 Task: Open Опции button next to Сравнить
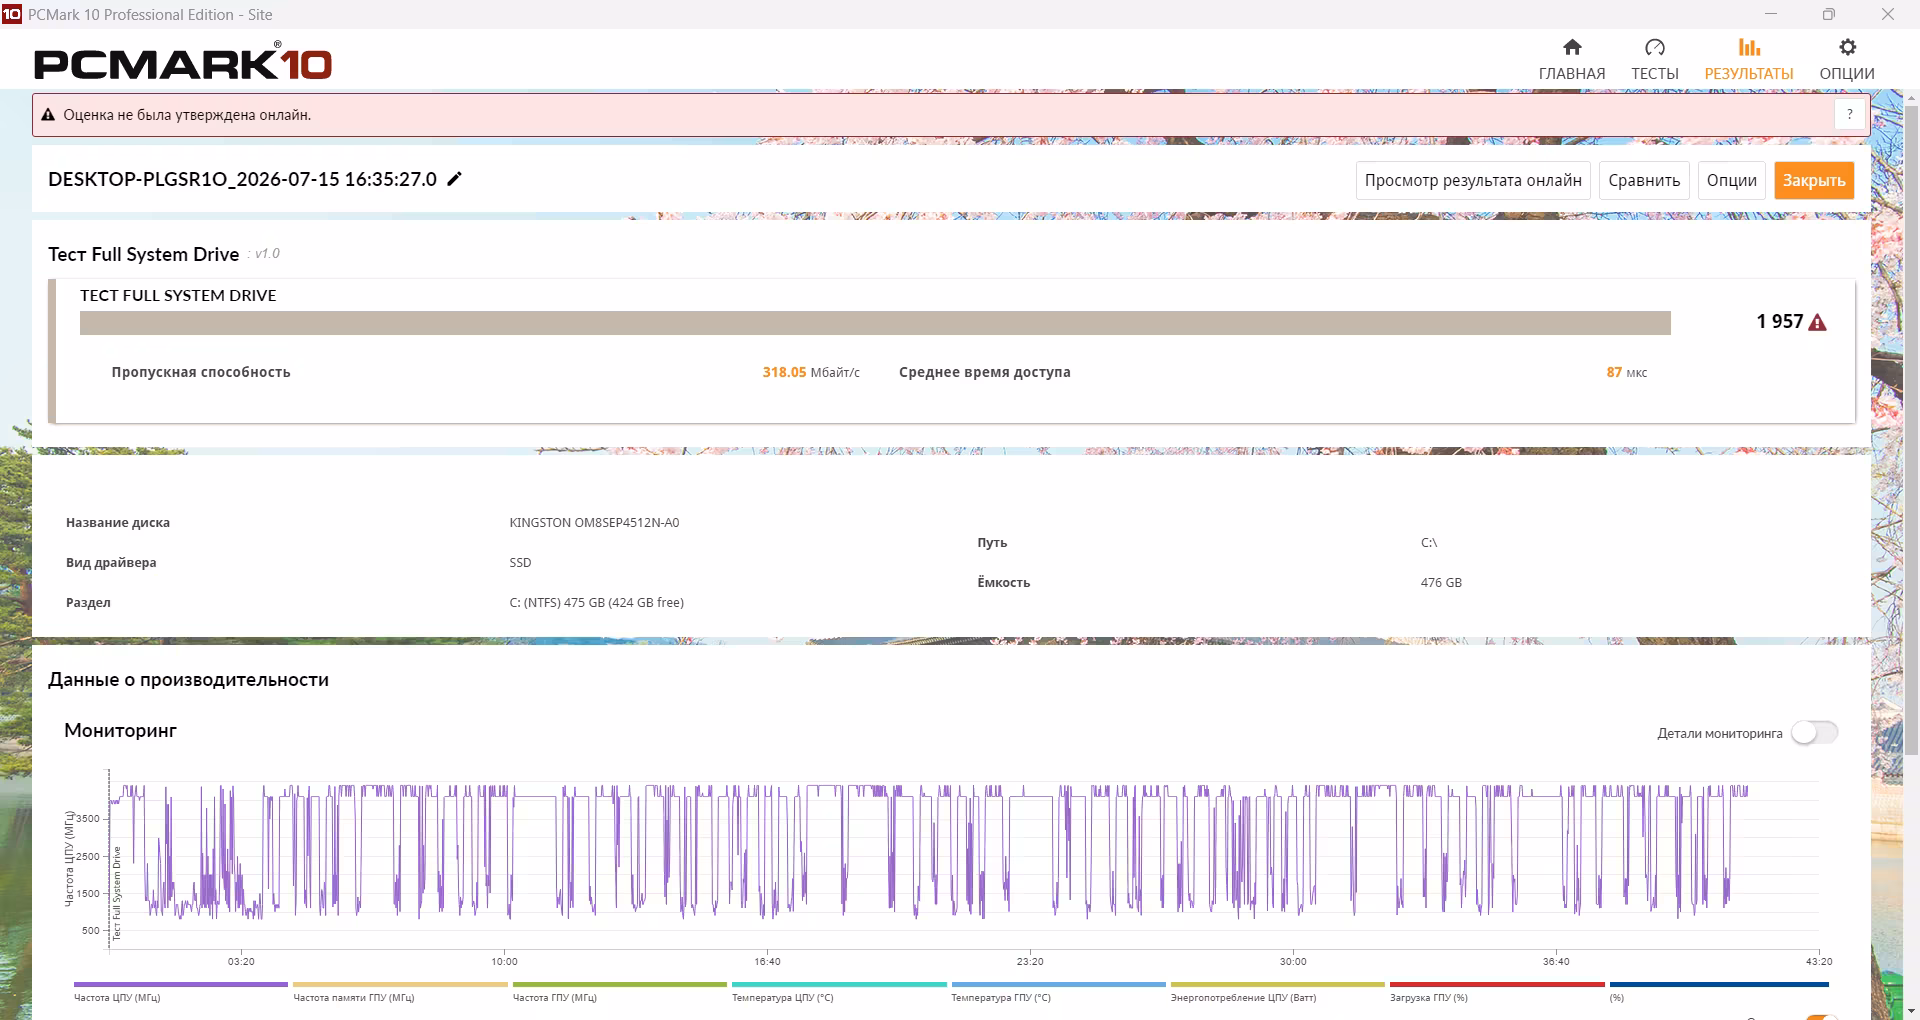point(1731,180)
